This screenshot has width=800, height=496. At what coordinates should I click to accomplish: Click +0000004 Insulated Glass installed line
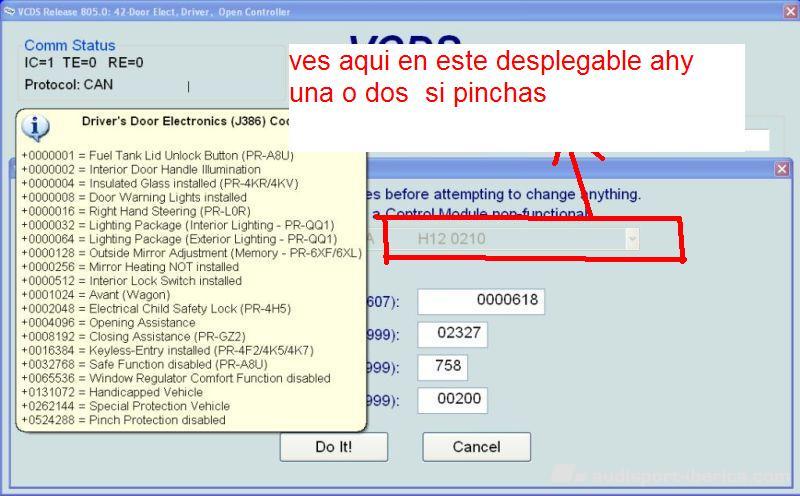160,183
